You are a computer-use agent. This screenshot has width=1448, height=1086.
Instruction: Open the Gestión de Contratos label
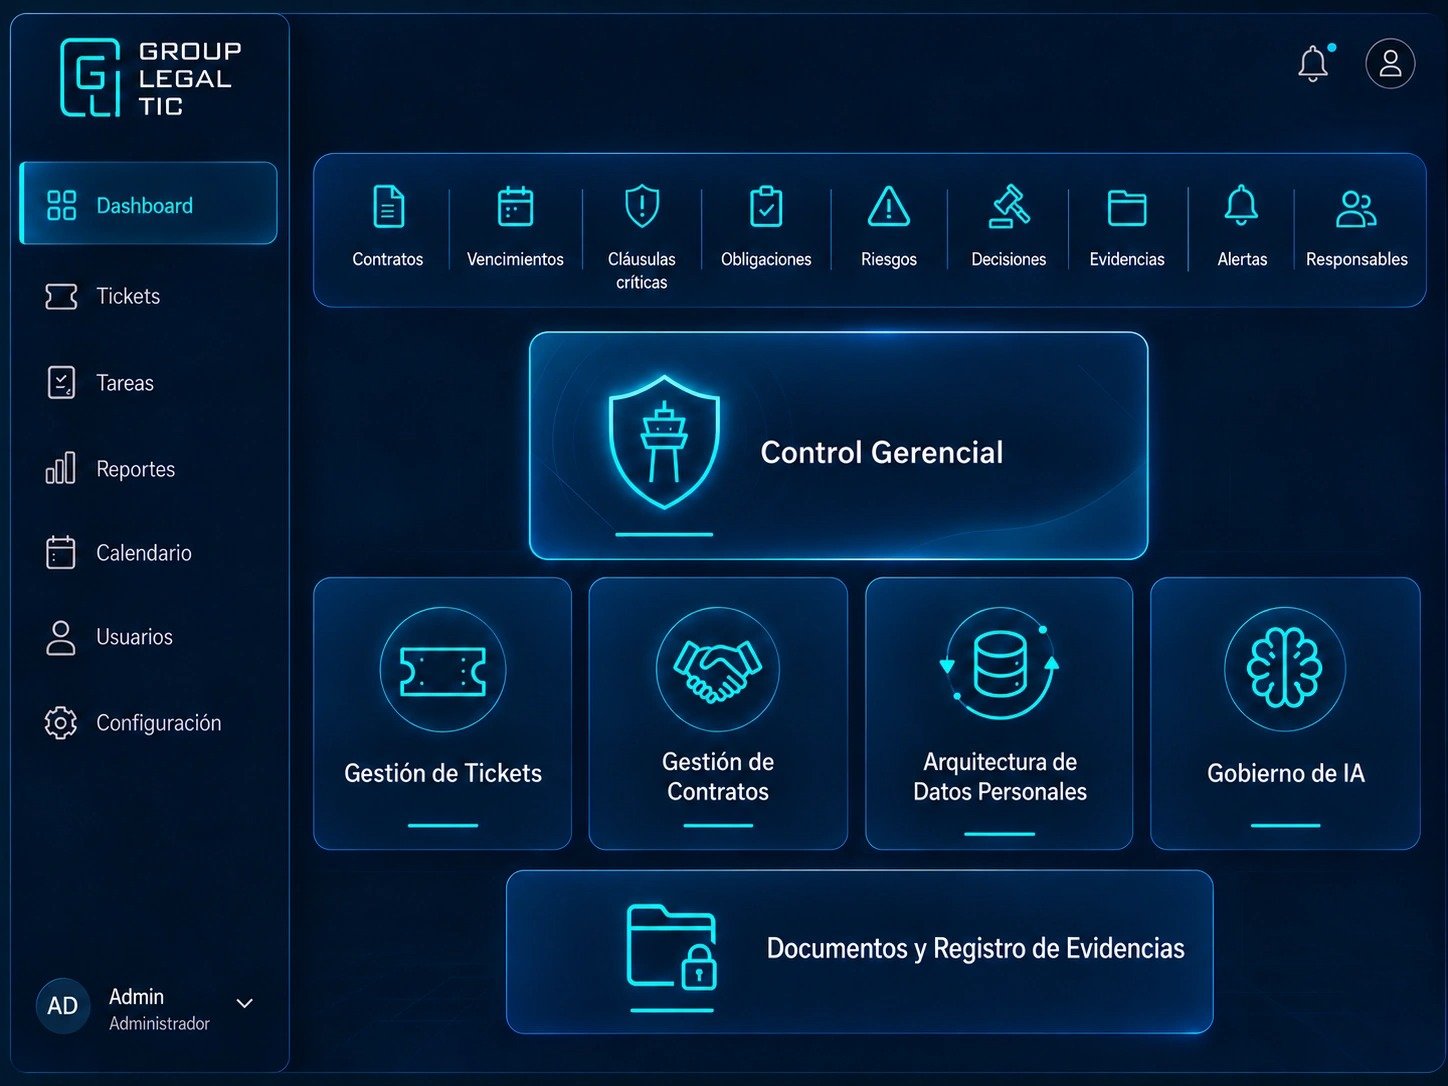click(718, 777)
